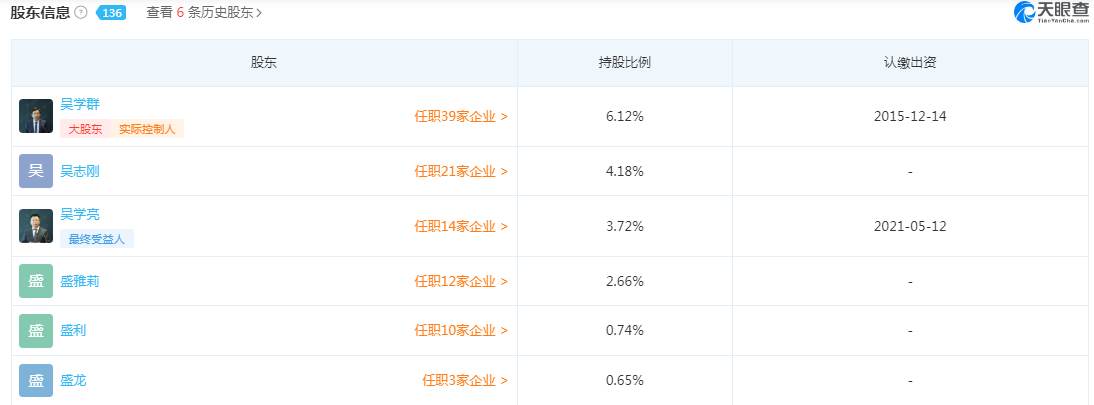Click 盛雅莉's avatar icon
The image size is (1094, 405).
(36, 281)
